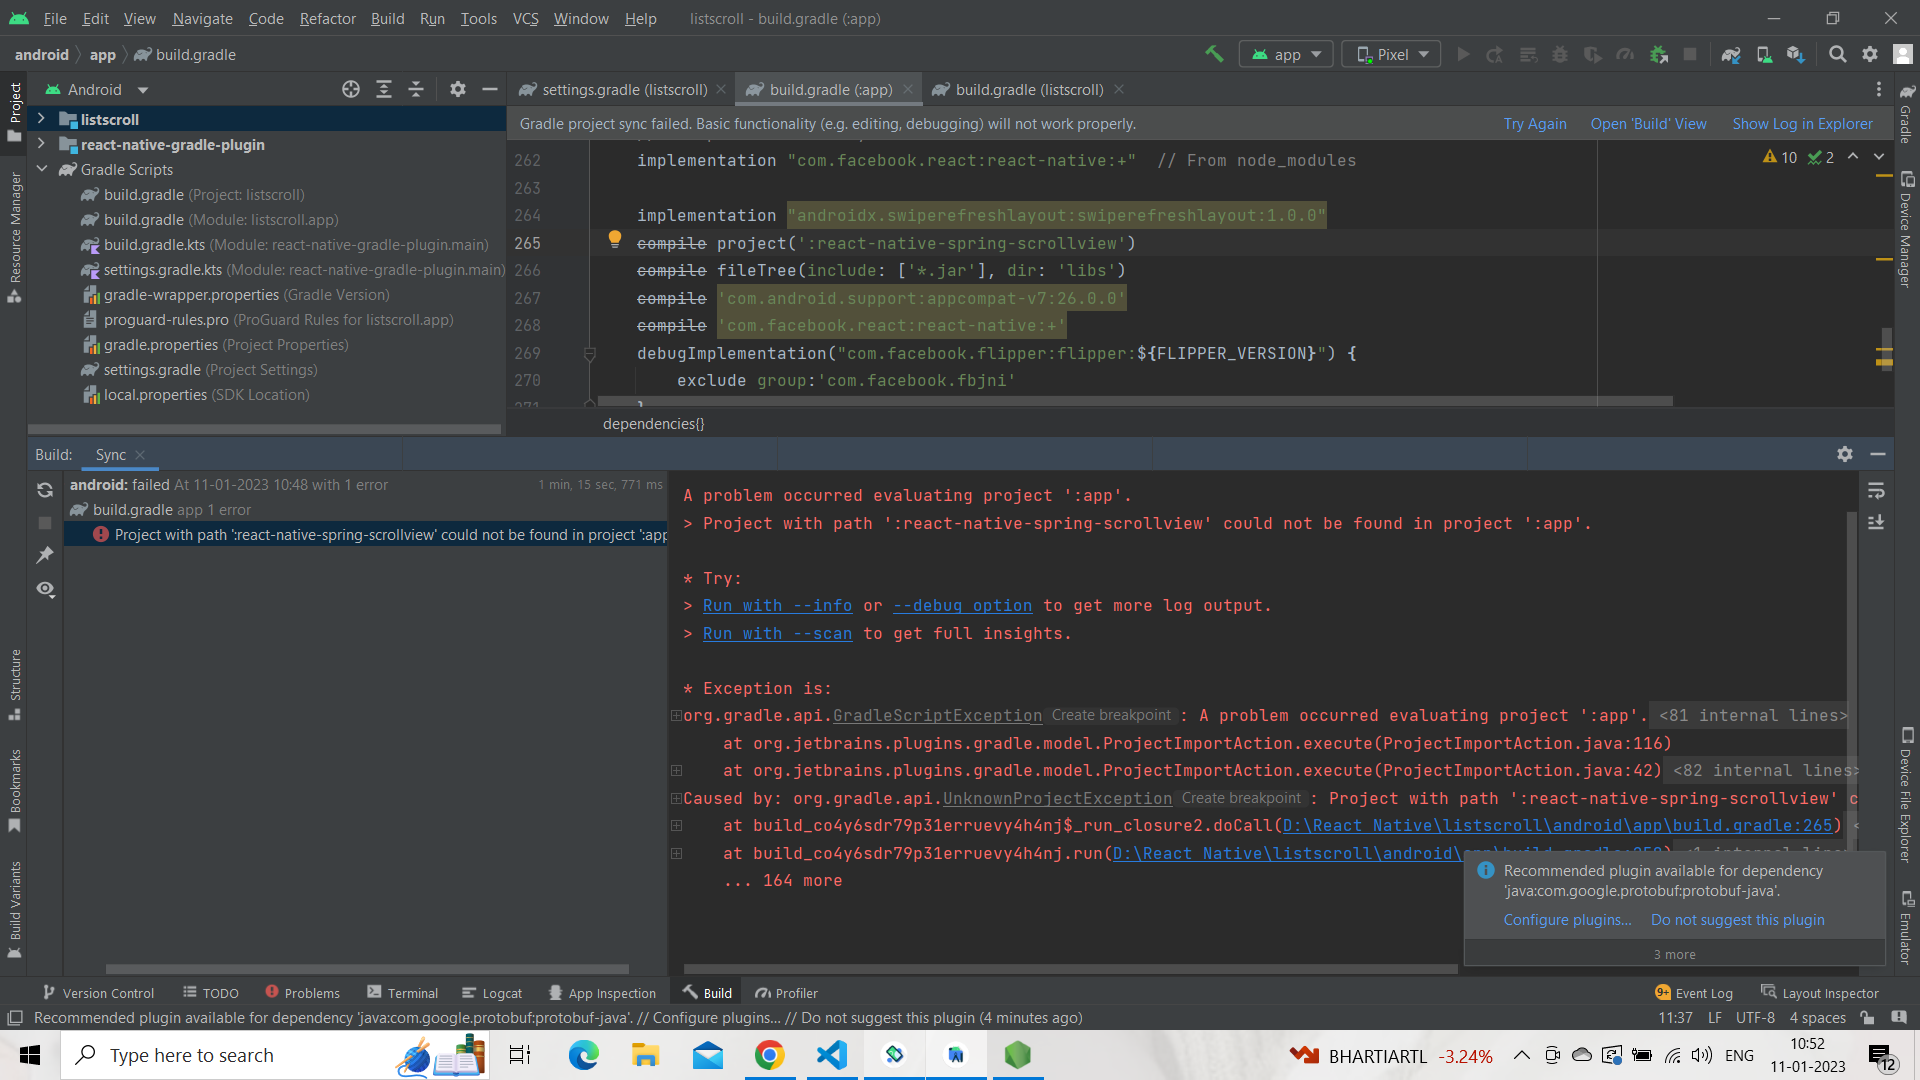Click the Make Project hammer icon

[1214, 54]
